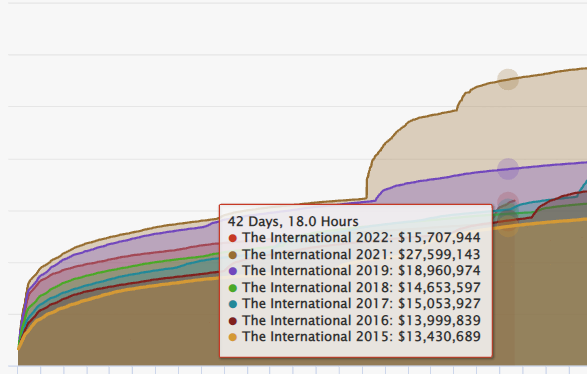Screen dimensions: 587x374
Task: Click the text 'The International 2015: $13,430,689'
Action: point(361,337)
